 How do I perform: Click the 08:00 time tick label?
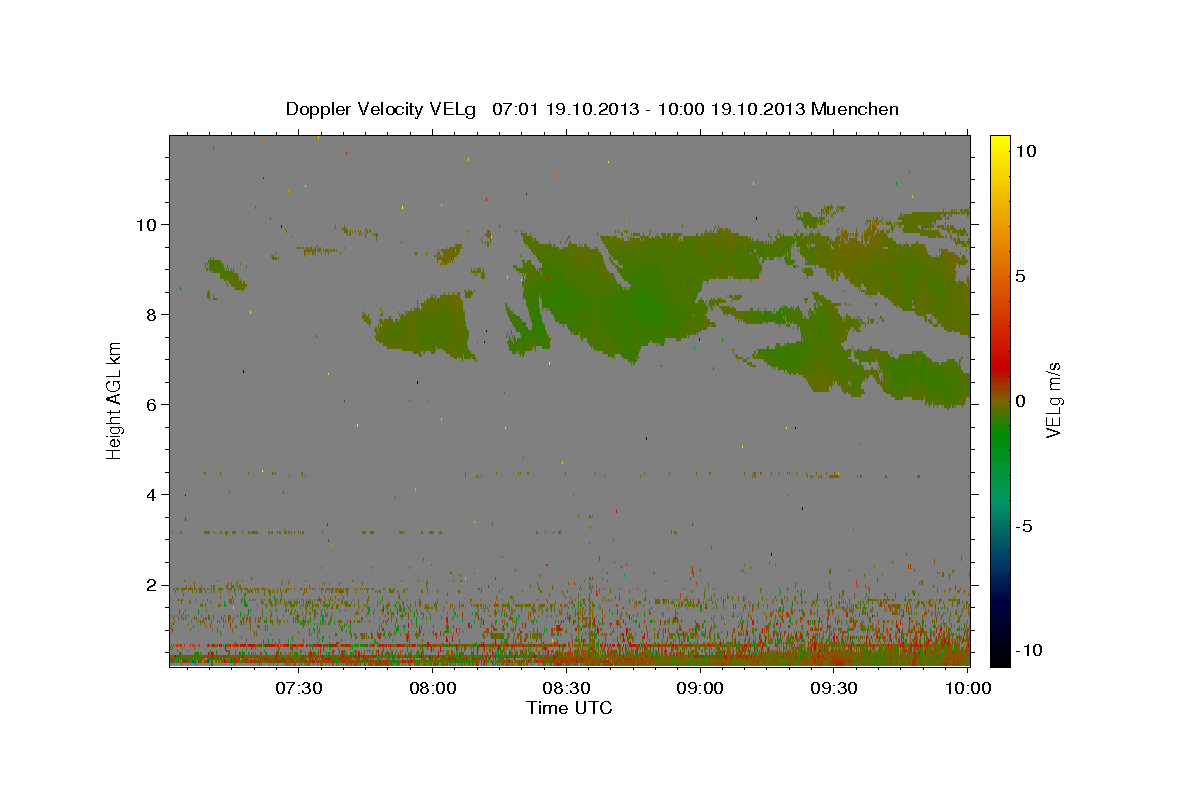[433, 688]
